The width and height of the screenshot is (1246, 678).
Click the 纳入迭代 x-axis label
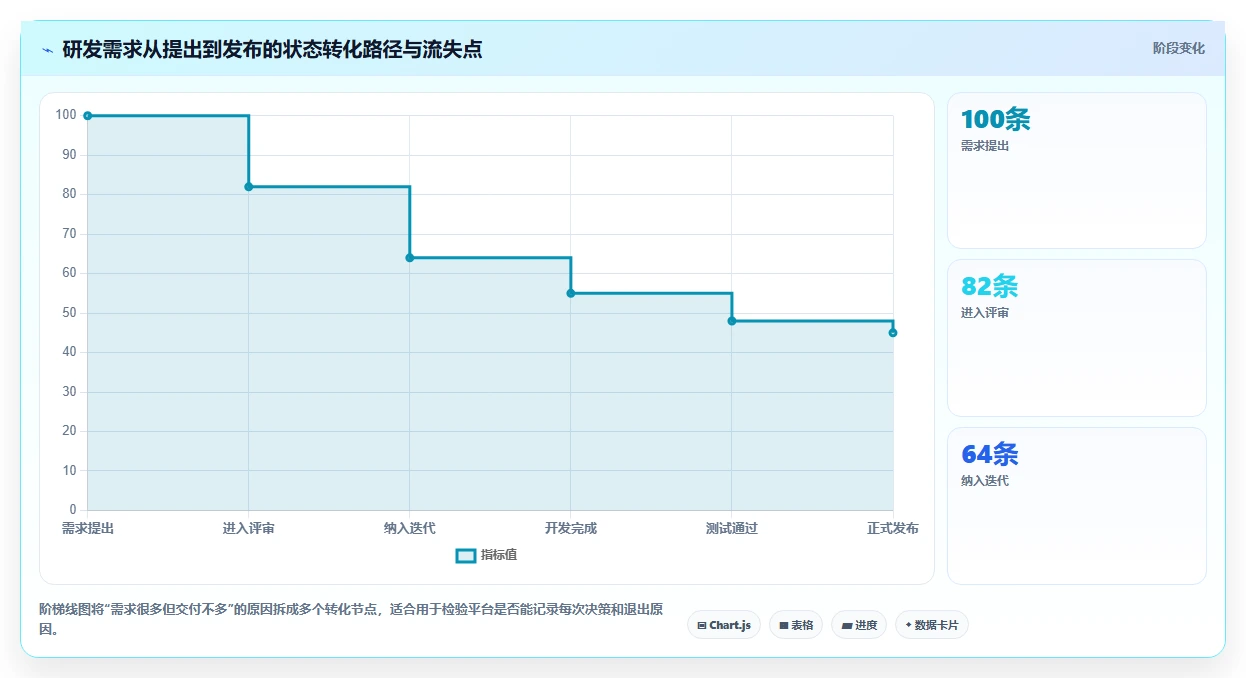pyautogui.click(x=410, y=528)
